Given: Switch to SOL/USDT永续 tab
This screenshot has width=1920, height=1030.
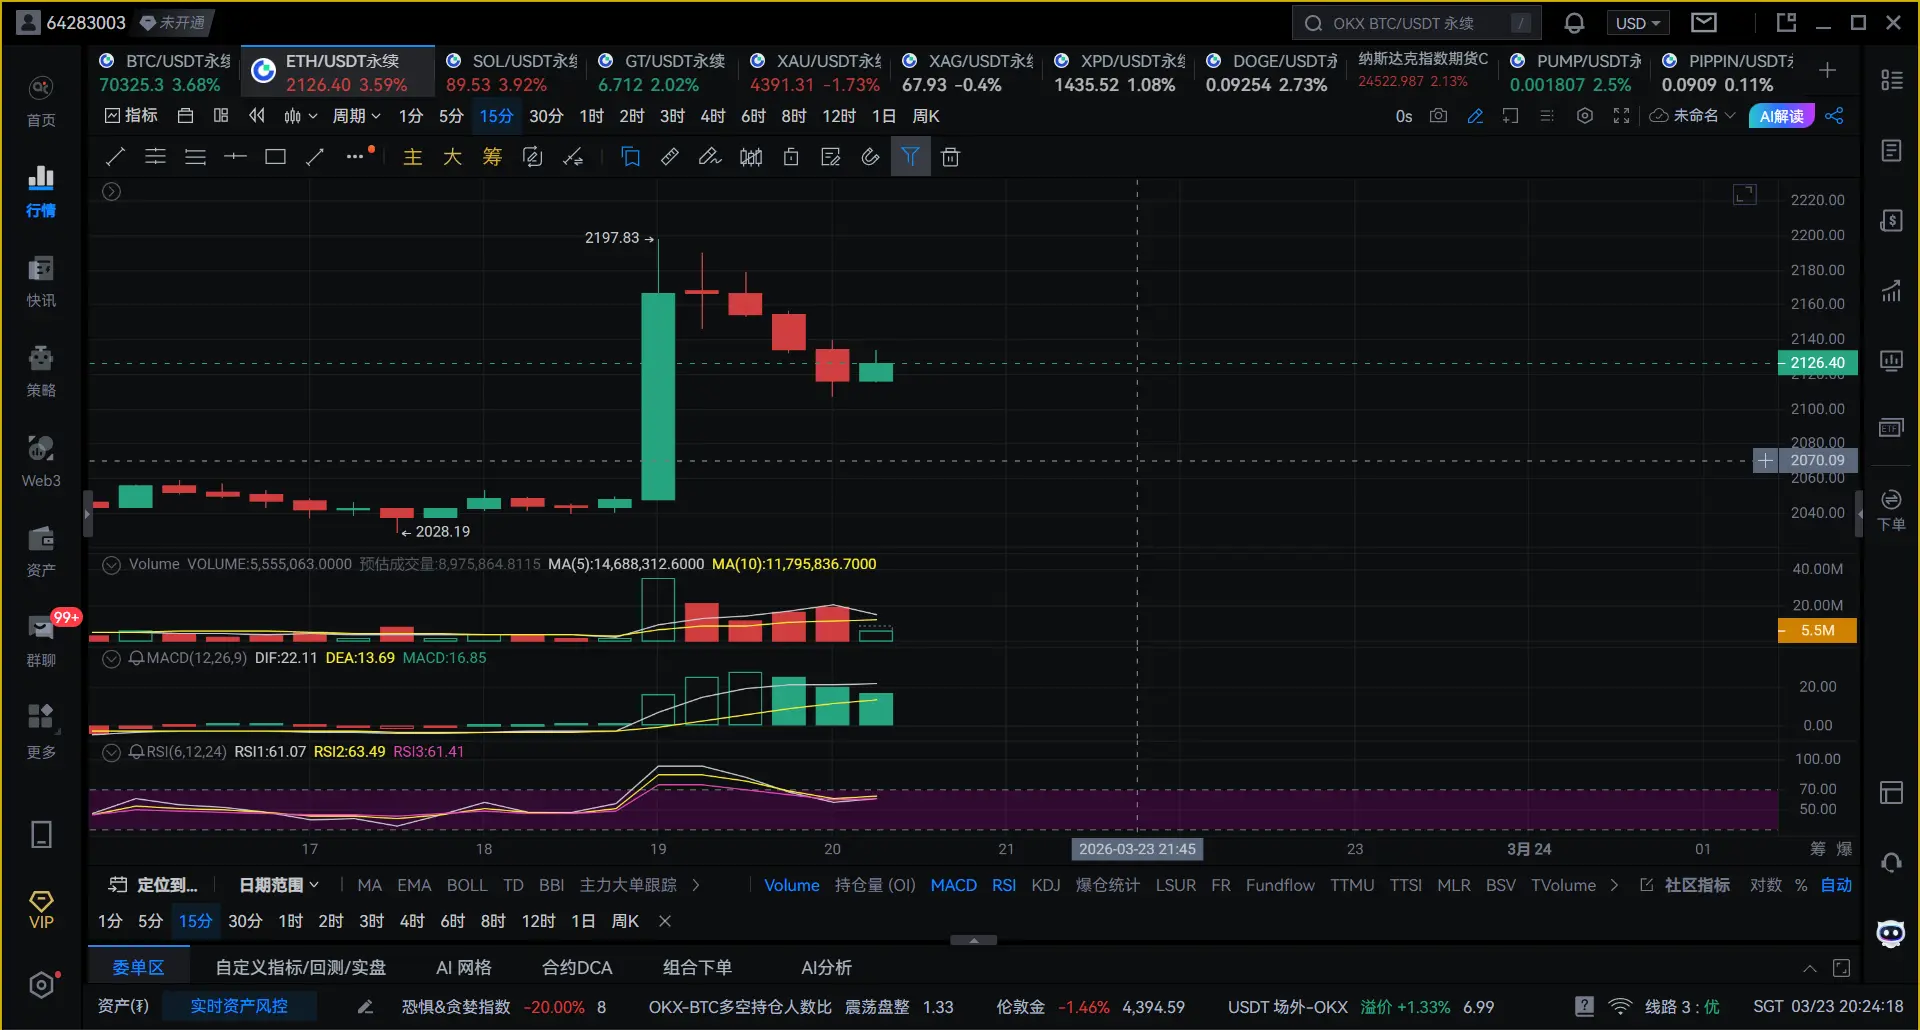Looking at the screenshot, I should pyautogui.click(x=511, y=73).
